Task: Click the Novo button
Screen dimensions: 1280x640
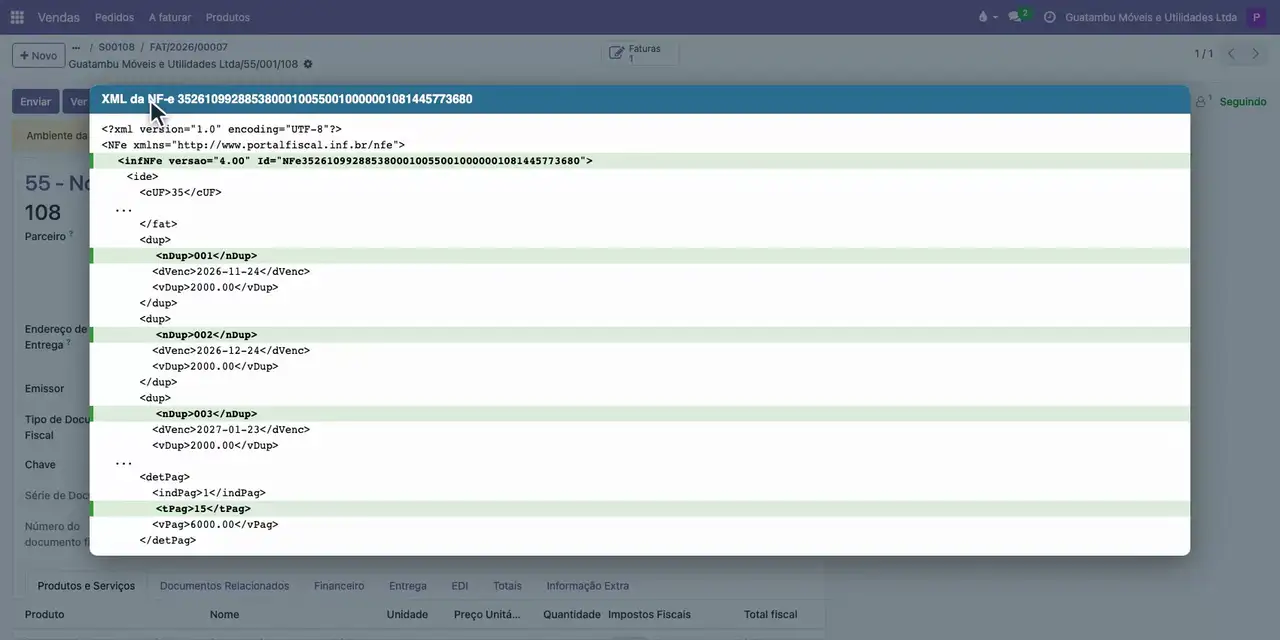Action: (x=38, y=55)
